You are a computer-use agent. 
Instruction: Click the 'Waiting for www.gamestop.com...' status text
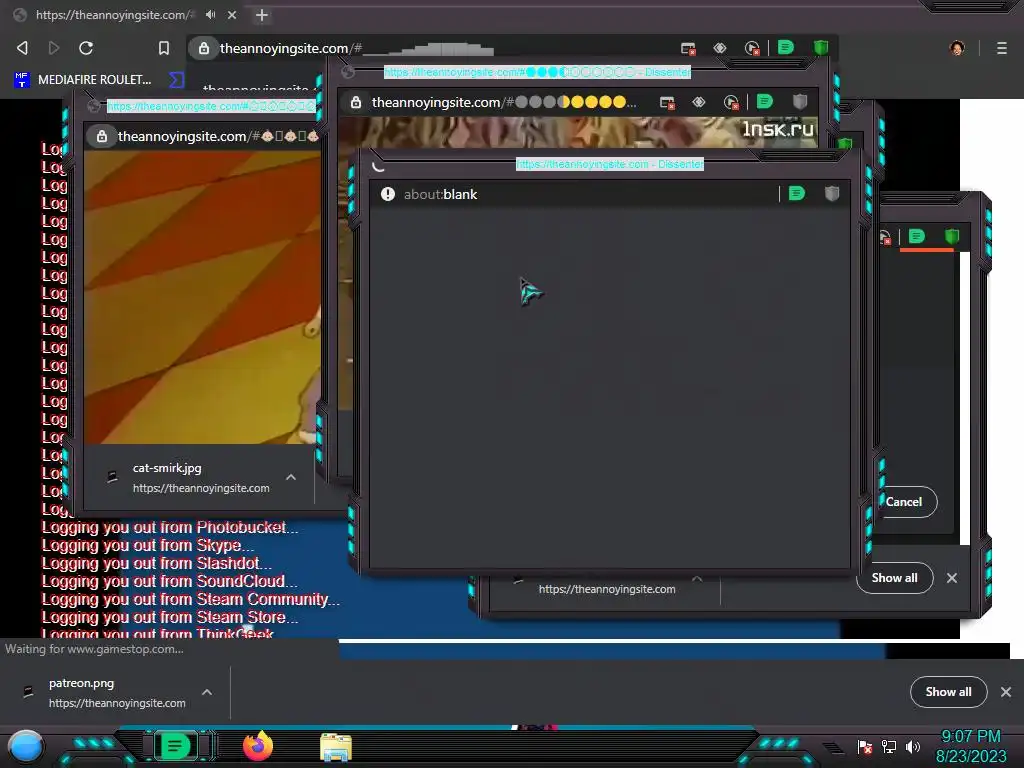click(x=94, y=649)
